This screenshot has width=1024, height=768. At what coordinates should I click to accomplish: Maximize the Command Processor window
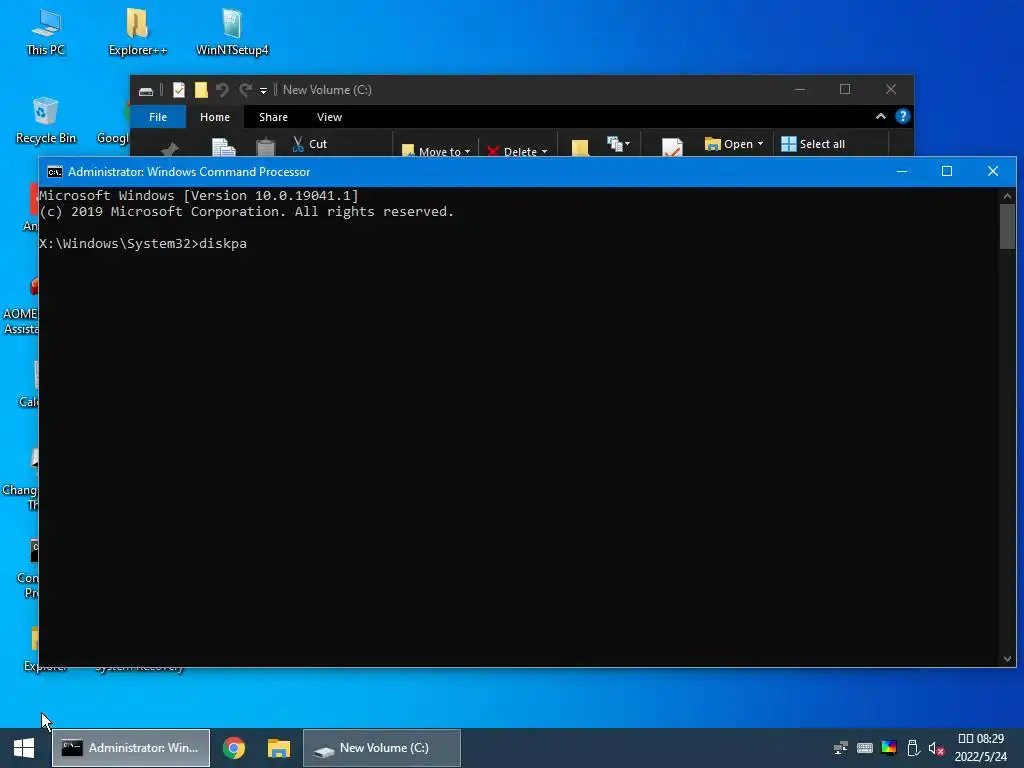click(946, 171)
